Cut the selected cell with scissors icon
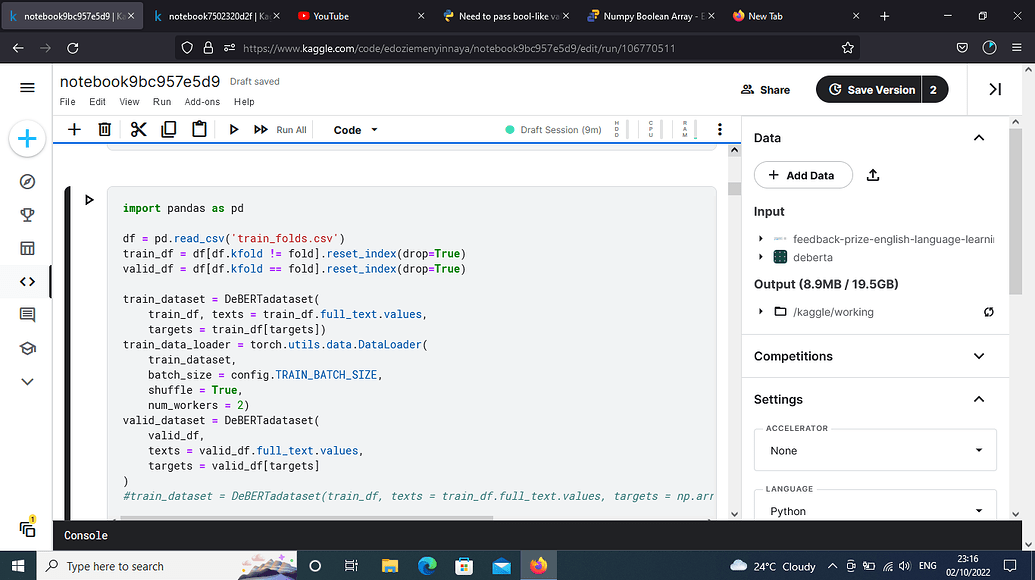The height and width of the screenshot is (580, 1035). (x=138, y=129)
